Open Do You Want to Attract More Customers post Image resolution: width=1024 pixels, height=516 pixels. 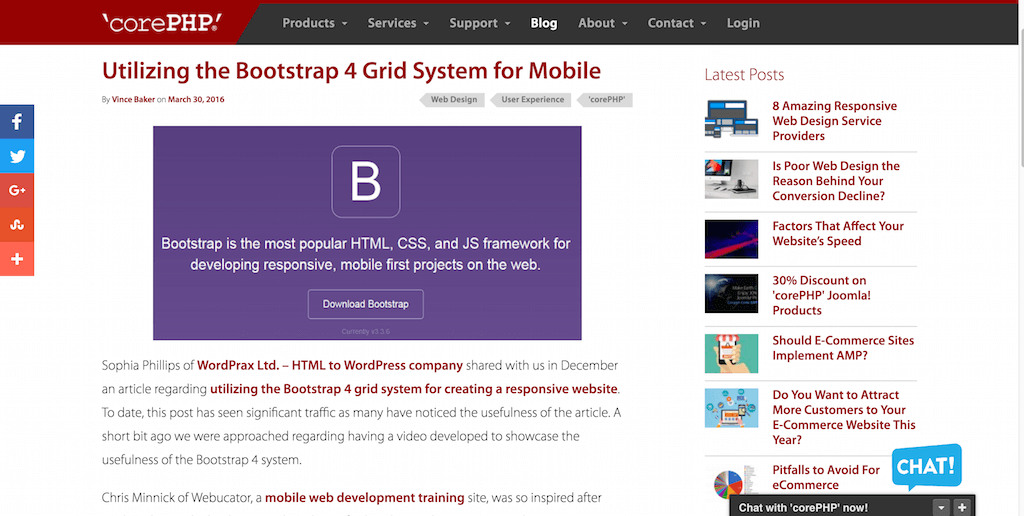tap(844, 417)
